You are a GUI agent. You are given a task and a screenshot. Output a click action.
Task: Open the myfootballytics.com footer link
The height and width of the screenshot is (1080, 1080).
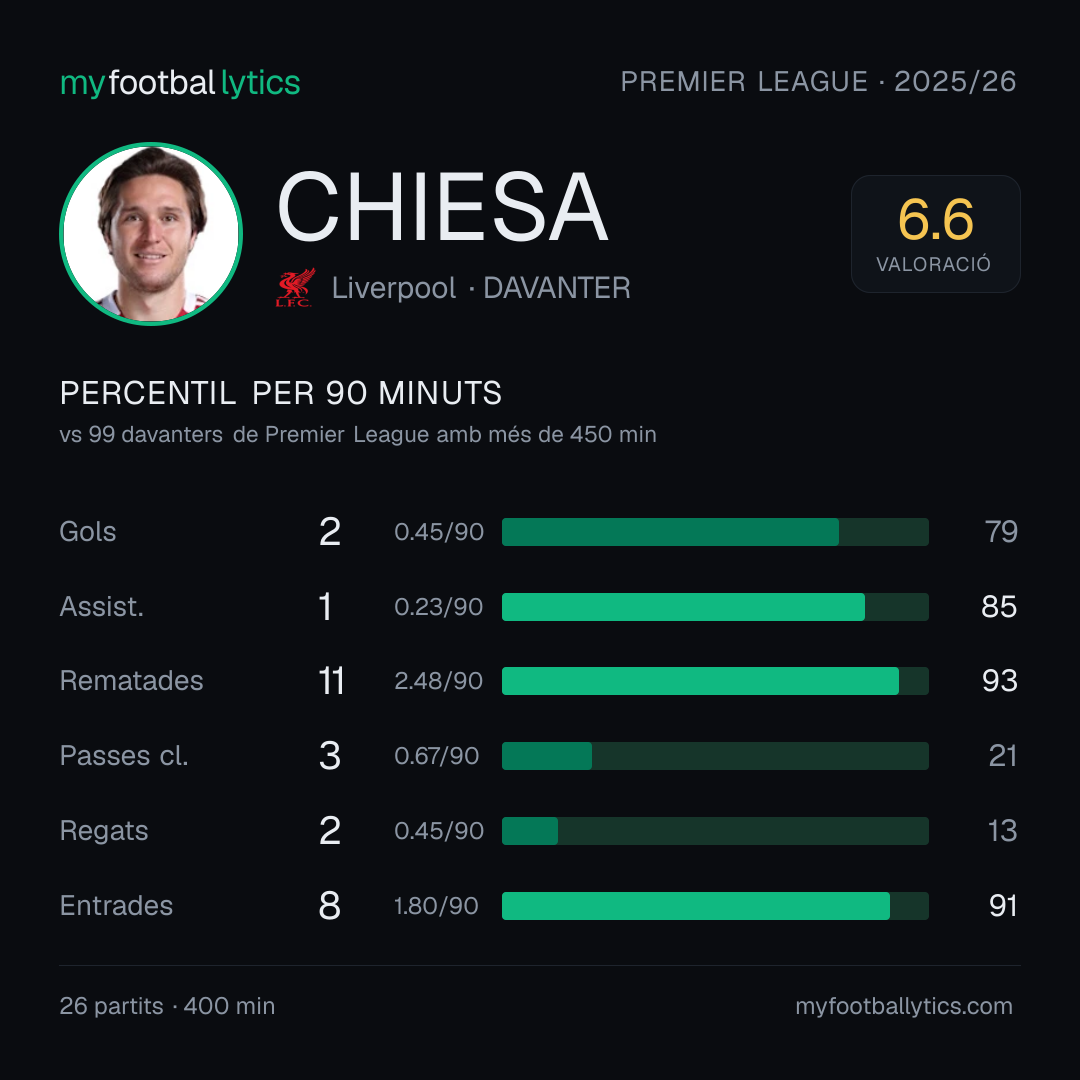pyautogui.click(x=904, y=1006)
